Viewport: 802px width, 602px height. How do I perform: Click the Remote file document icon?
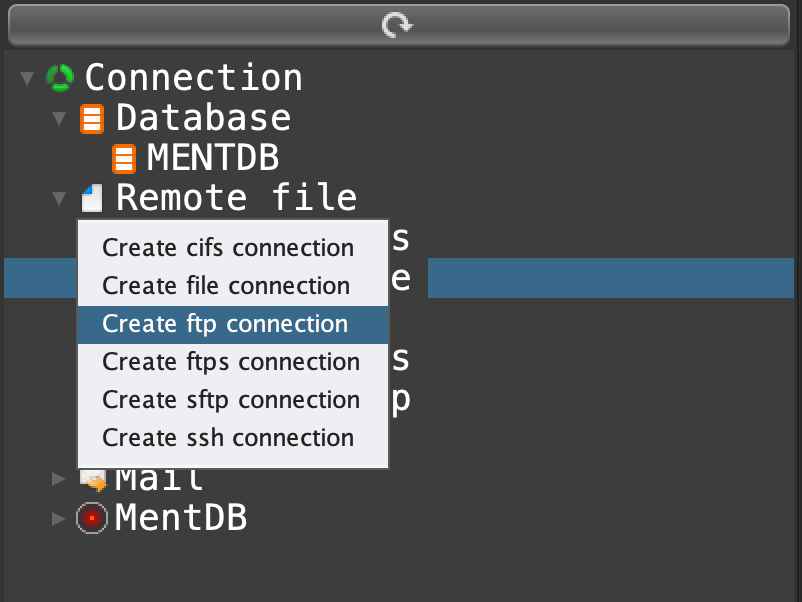click(92, 198)
